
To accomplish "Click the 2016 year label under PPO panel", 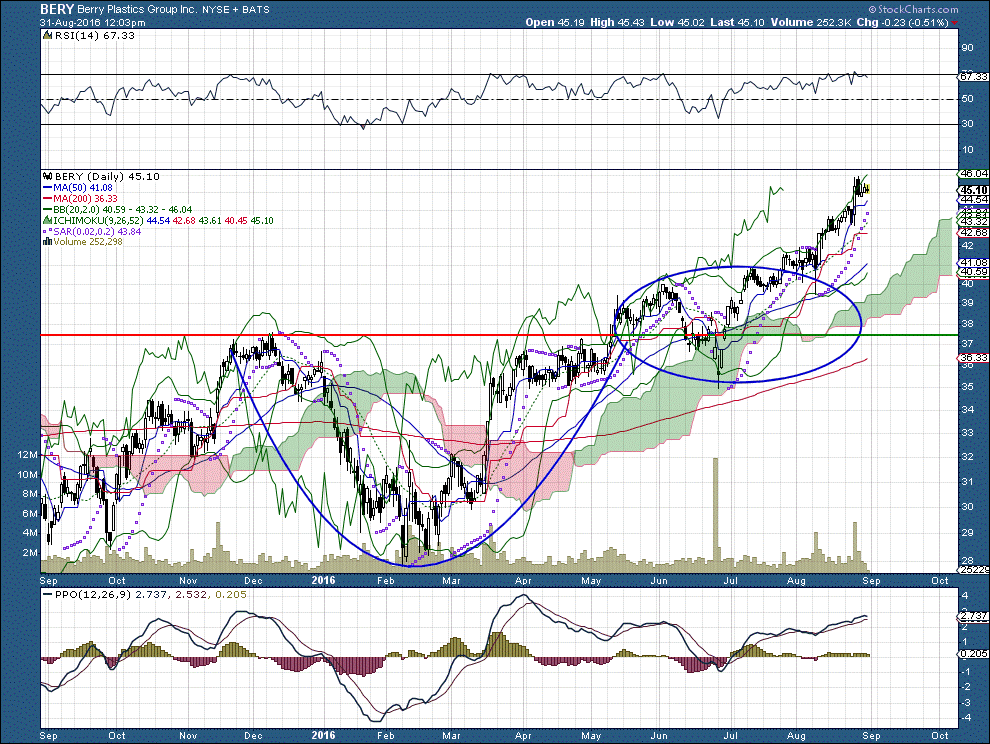I will tap(323, 735).
